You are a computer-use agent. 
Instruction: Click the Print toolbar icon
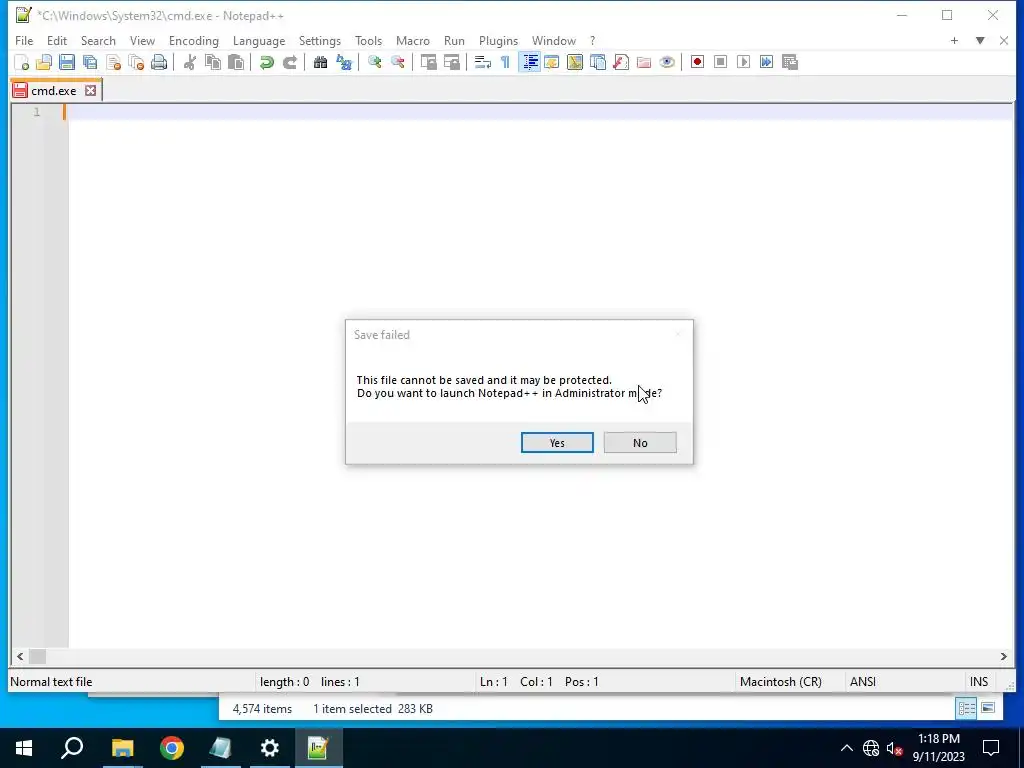(x=159, y=62)
